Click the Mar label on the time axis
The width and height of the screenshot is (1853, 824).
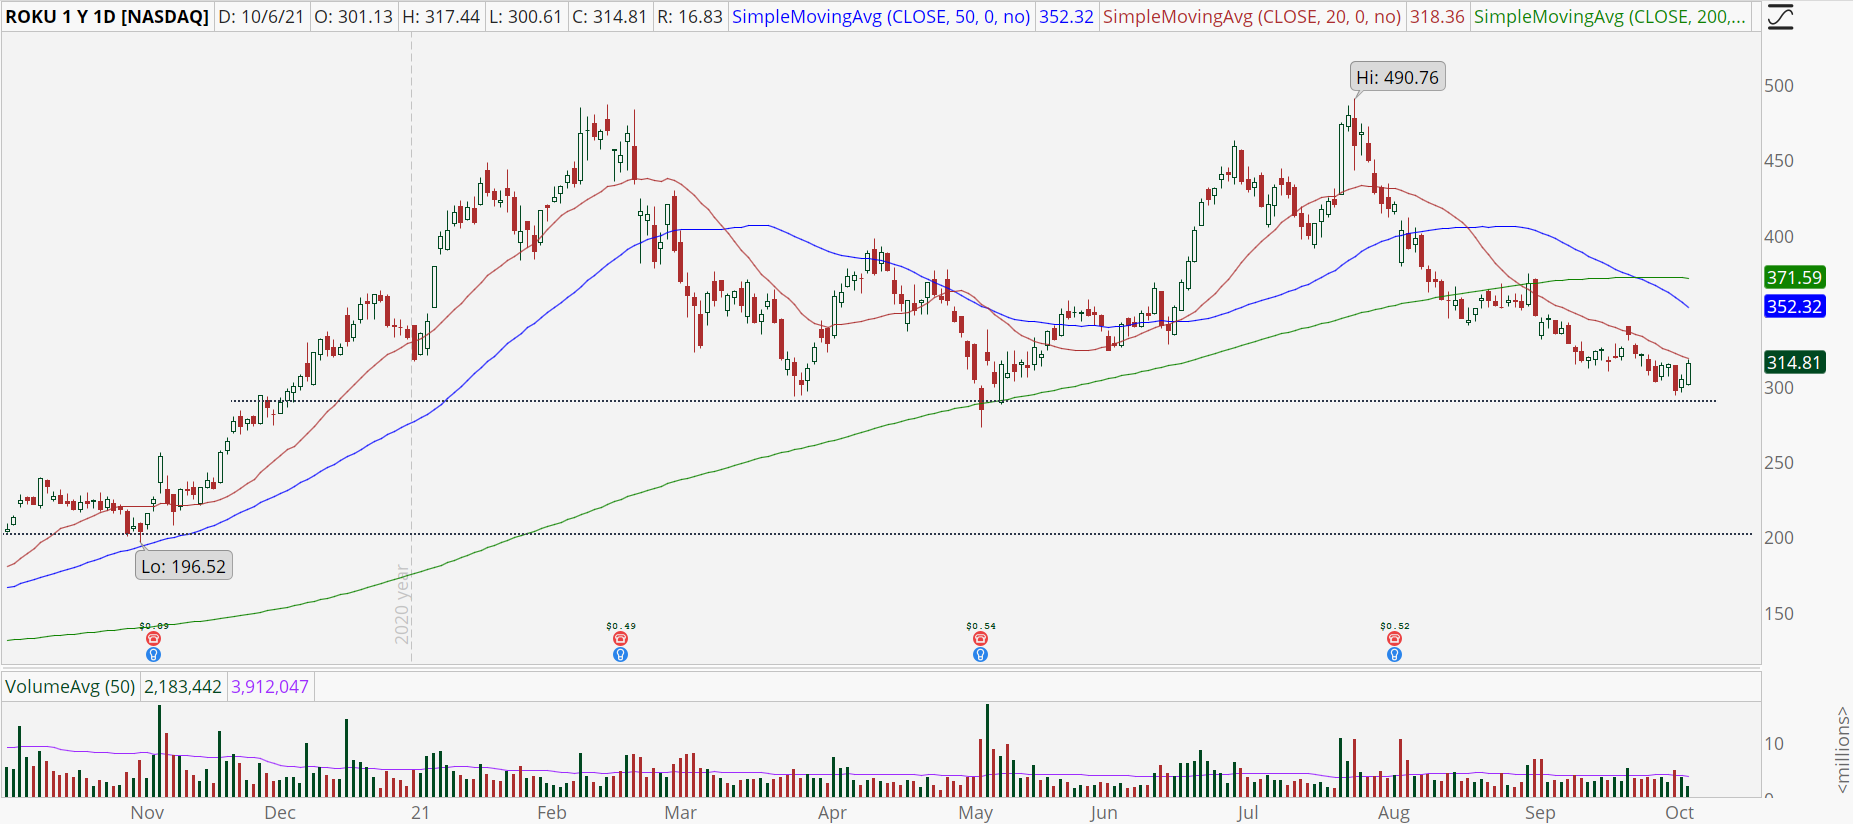[680, 812]
